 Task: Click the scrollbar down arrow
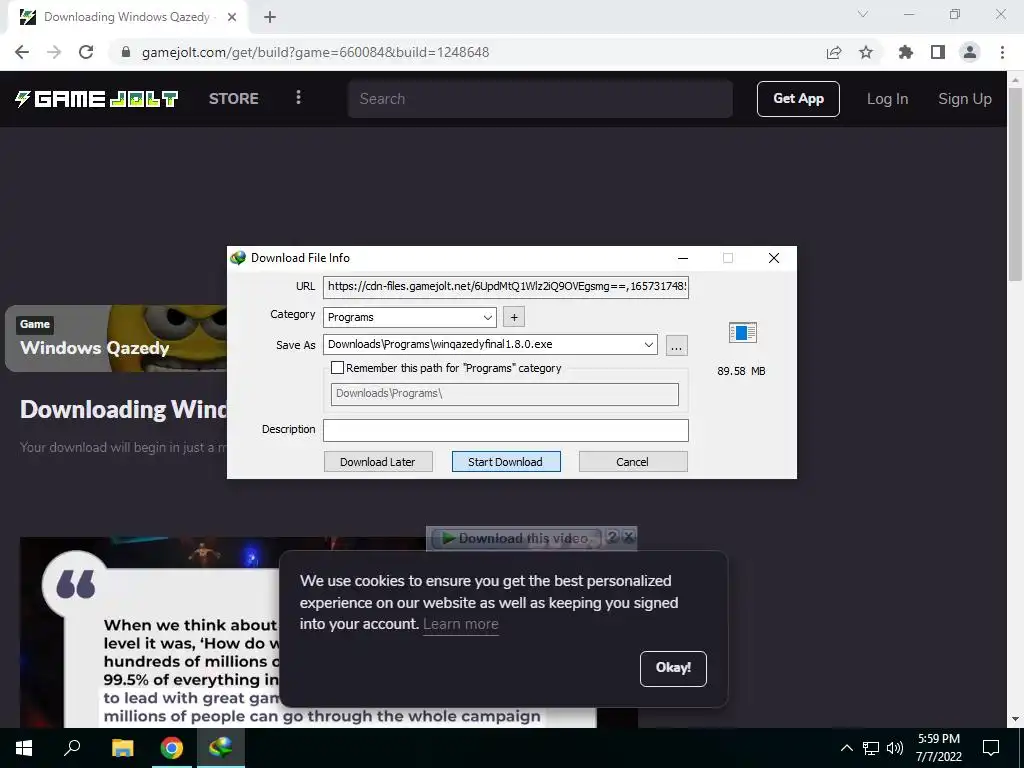1016,720
